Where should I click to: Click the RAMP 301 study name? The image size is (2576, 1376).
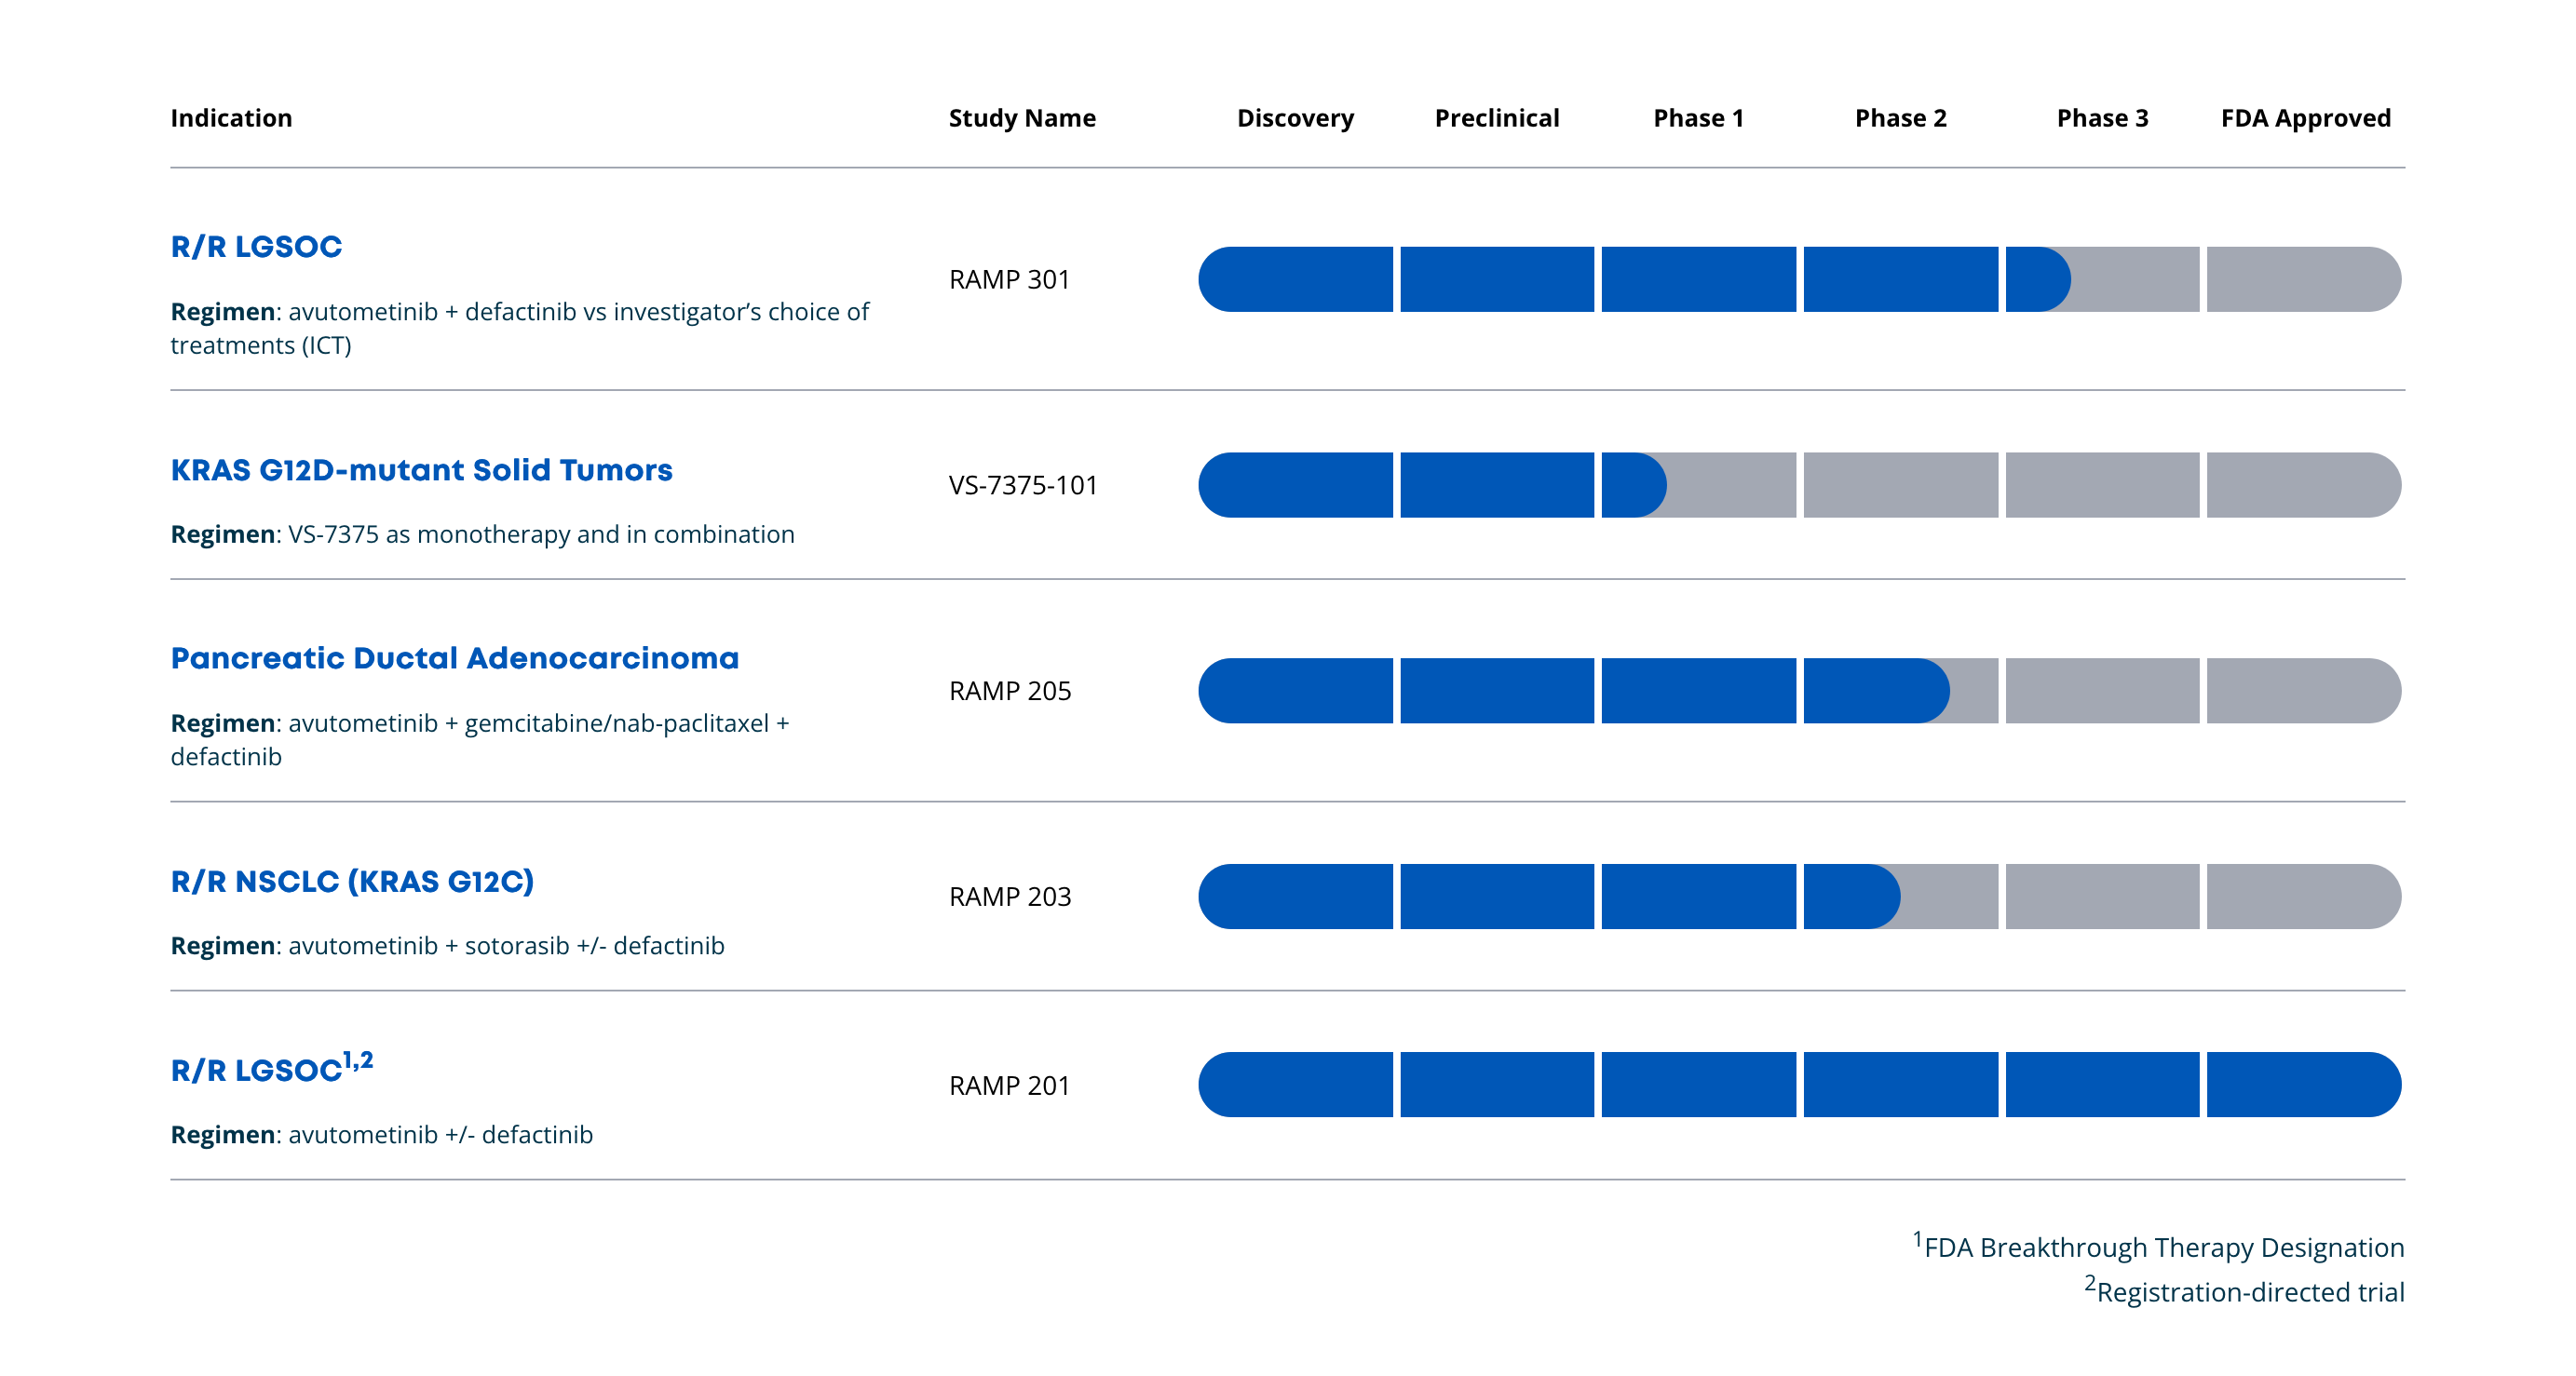[x=1009, y=279]
